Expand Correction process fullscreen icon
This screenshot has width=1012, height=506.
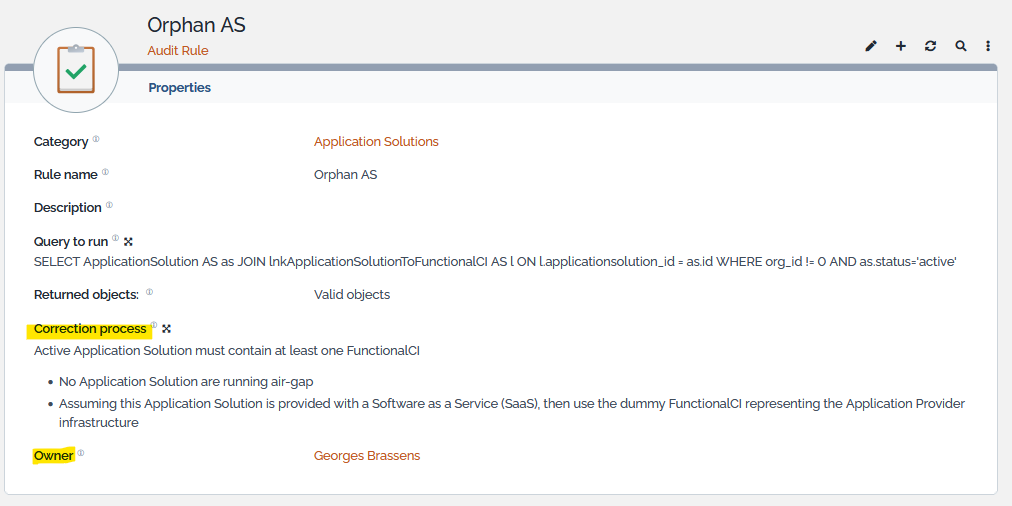[x=167, y=329]
